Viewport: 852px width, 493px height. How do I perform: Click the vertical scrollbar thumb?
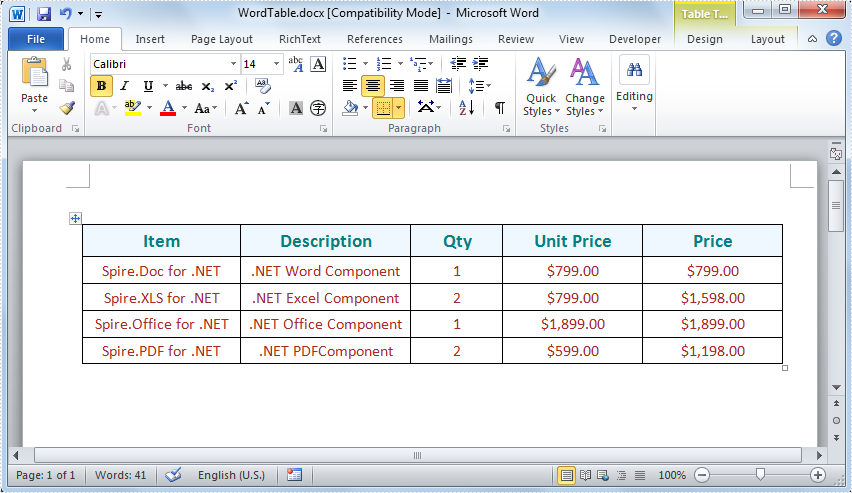tap(836, 205)
